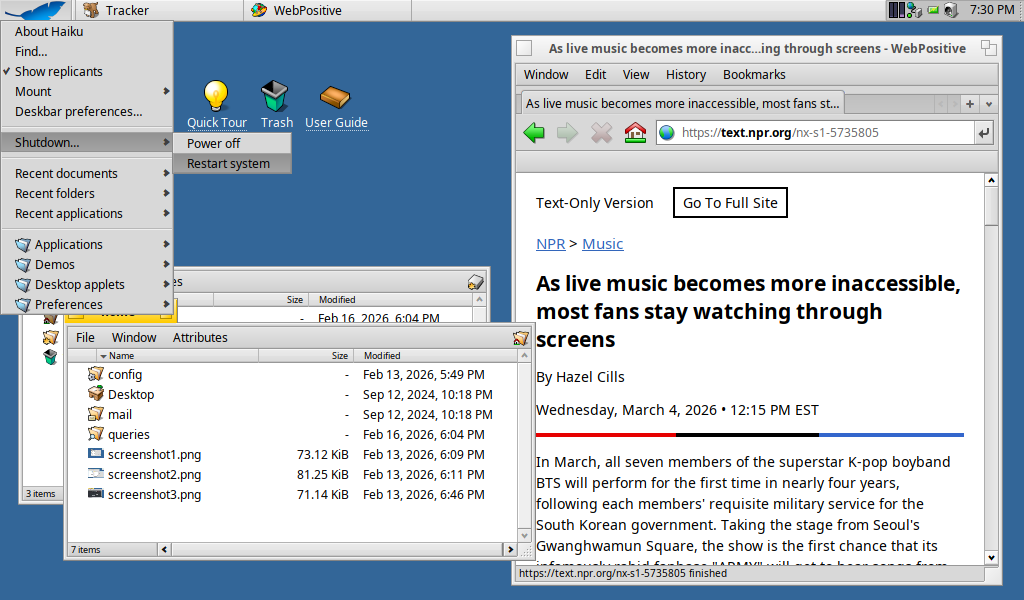Click the '7 items' status text
Viewport: 1024px width, 600px height.
pyautogui.click(x=86, y=550)
